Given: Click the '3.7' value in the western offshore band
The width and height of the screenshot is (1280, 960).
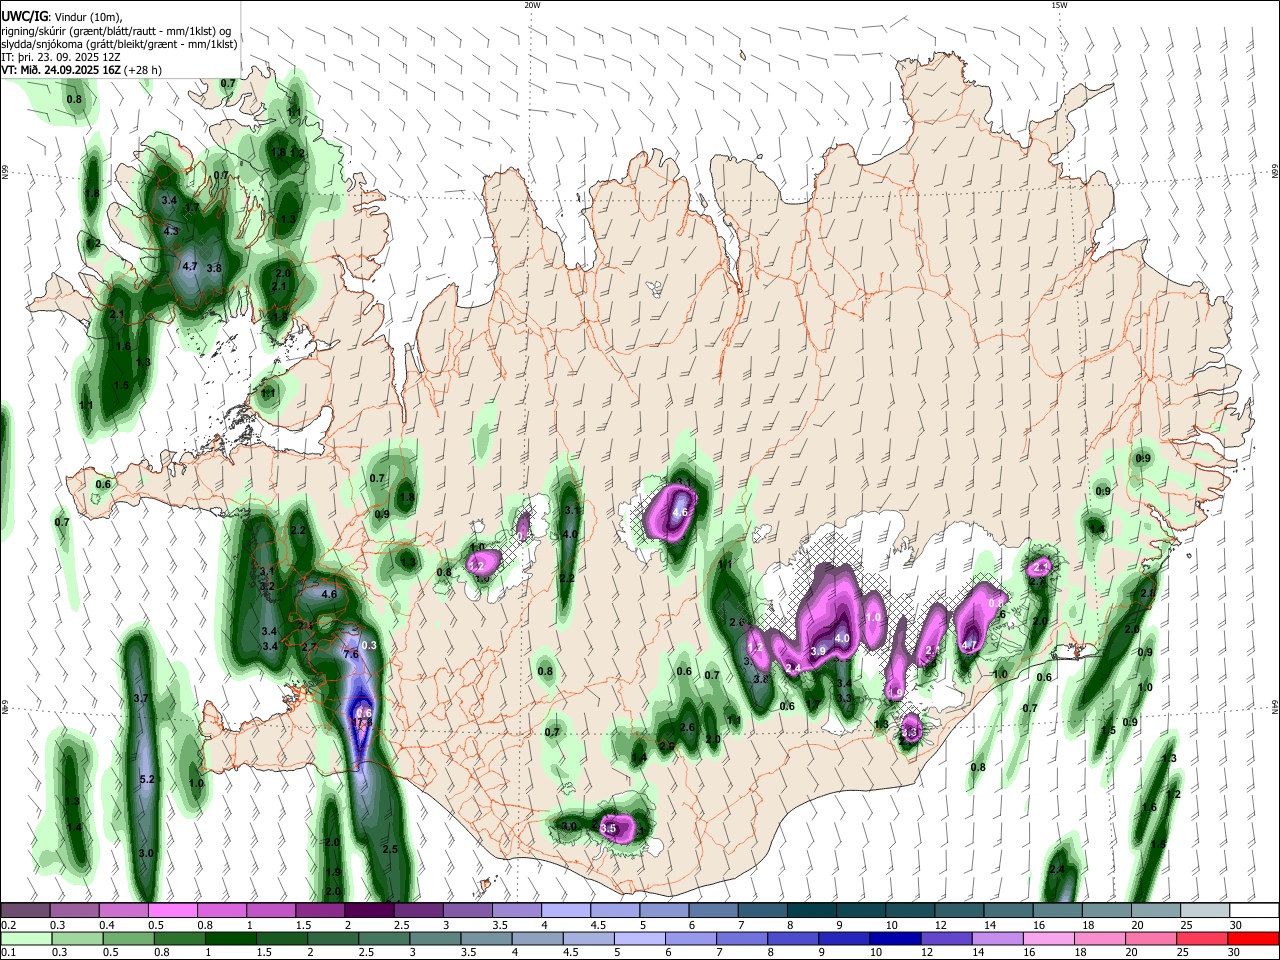Looking at the screenshot, I should (141, 698).
